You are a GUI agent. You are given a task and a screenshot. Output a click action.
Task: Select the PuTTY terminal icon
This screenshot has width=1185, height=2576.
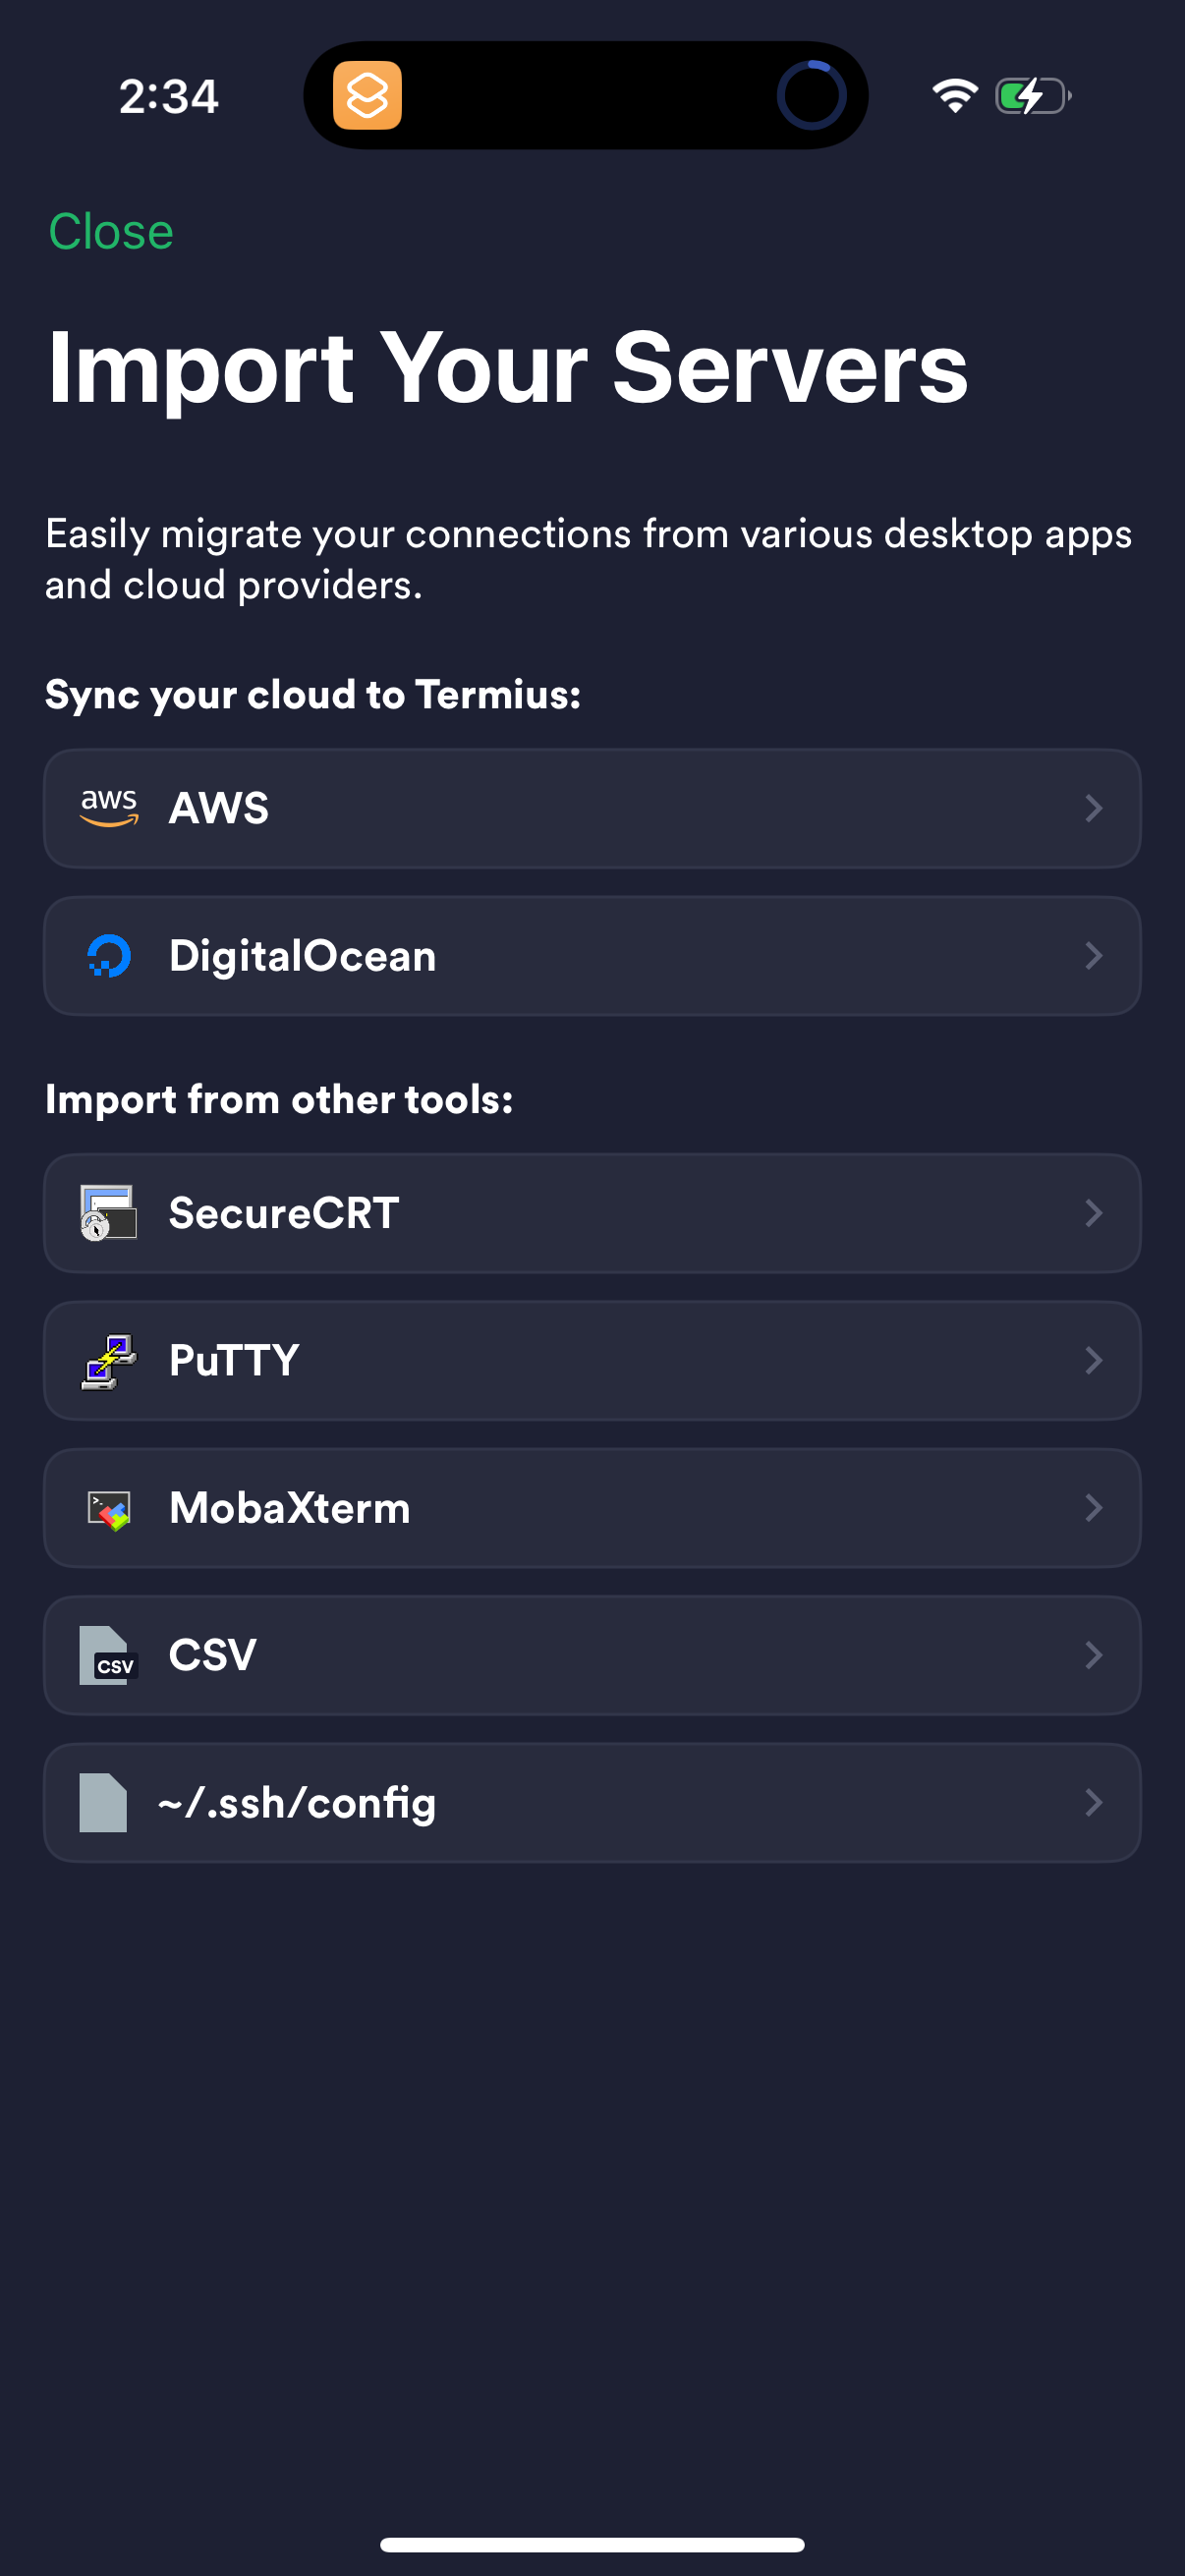pos(105,1360)
